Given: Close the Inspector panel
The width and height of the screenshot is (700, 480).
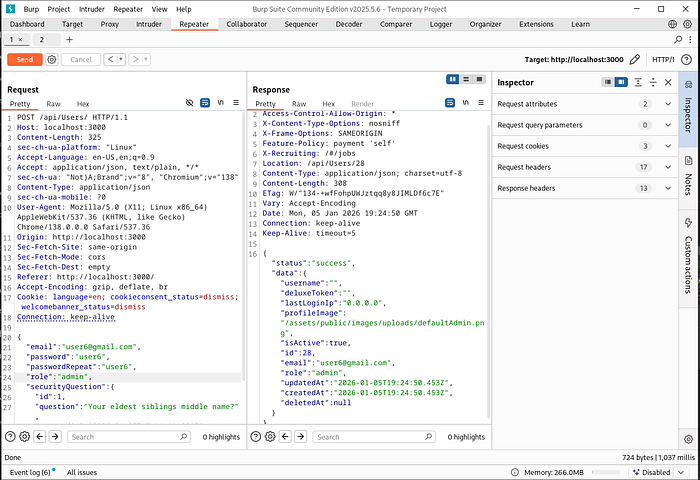Looking at the screenshot, I should (x=668, y=82).
